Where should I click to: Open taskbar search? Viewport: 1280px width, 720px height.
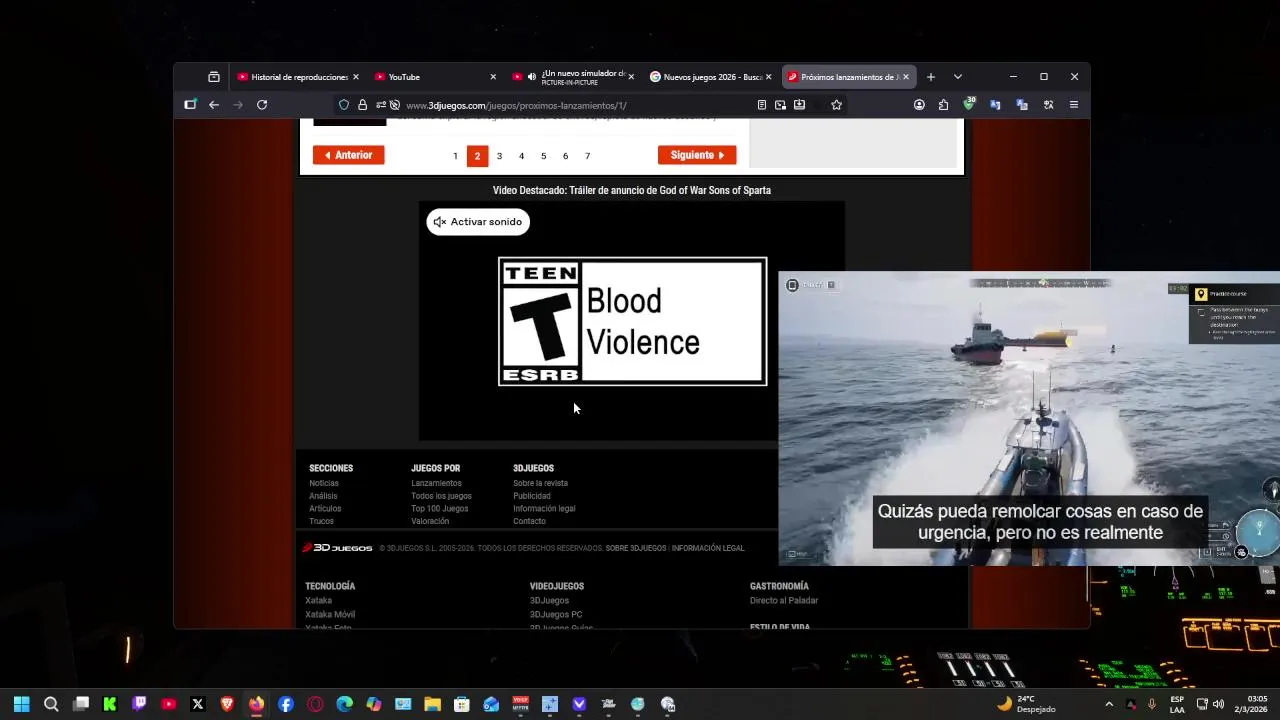click(x=51, y=704)
